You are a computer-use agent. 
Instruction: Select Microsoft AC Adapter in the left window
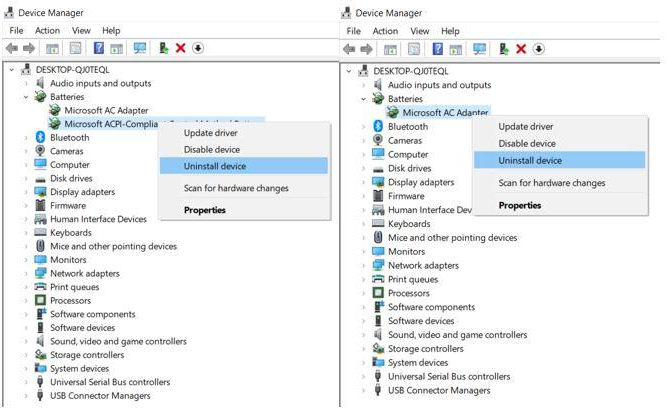coord(106,111)
